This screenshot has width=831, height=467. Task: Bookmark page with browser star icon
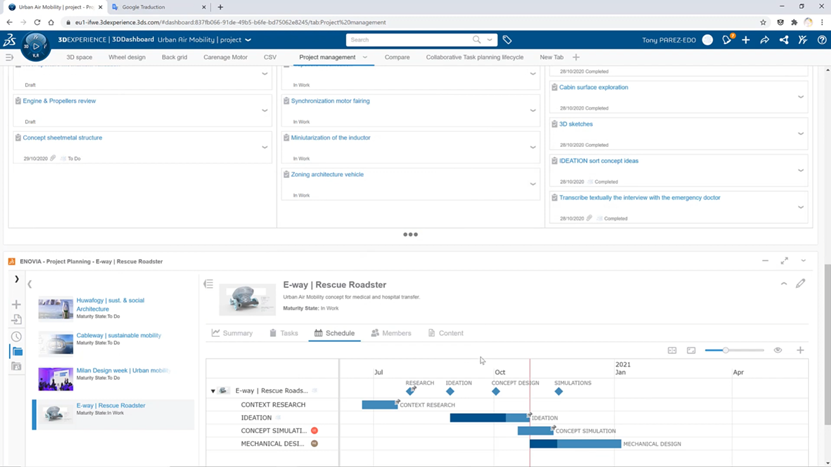(x=763, y=22)
